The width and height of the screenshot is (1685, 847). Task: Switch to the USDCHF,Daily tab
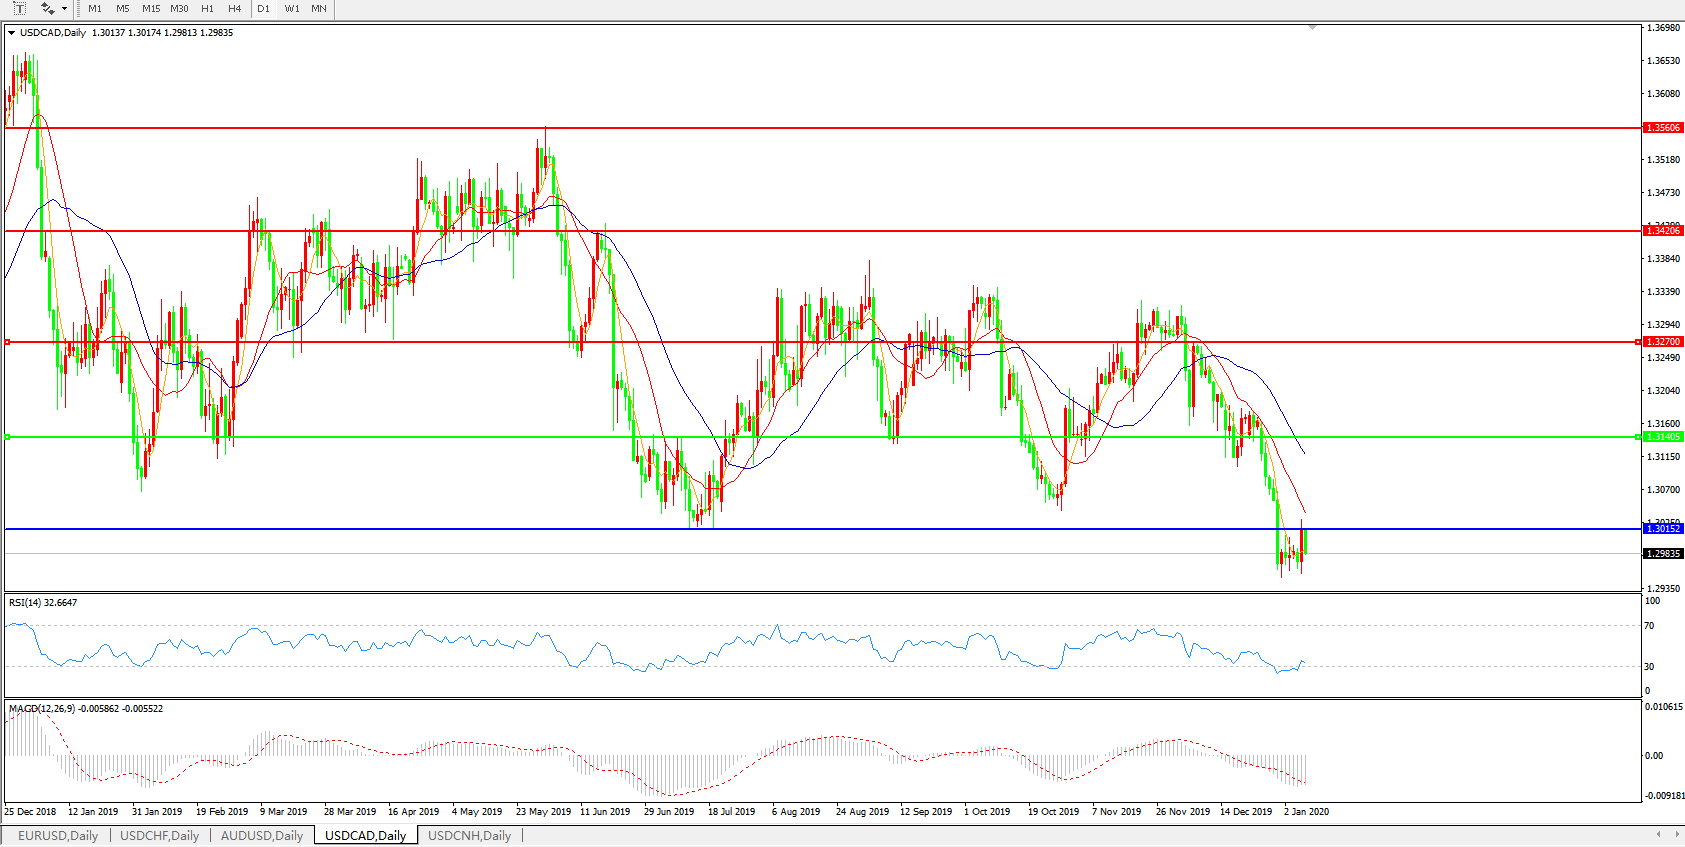click(159, 836)
